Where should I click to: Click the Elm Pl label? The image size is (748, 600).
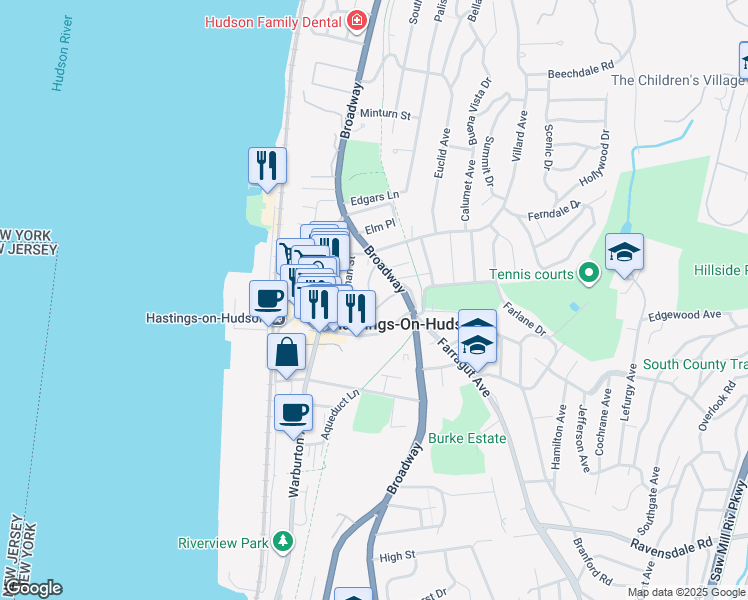380,227
